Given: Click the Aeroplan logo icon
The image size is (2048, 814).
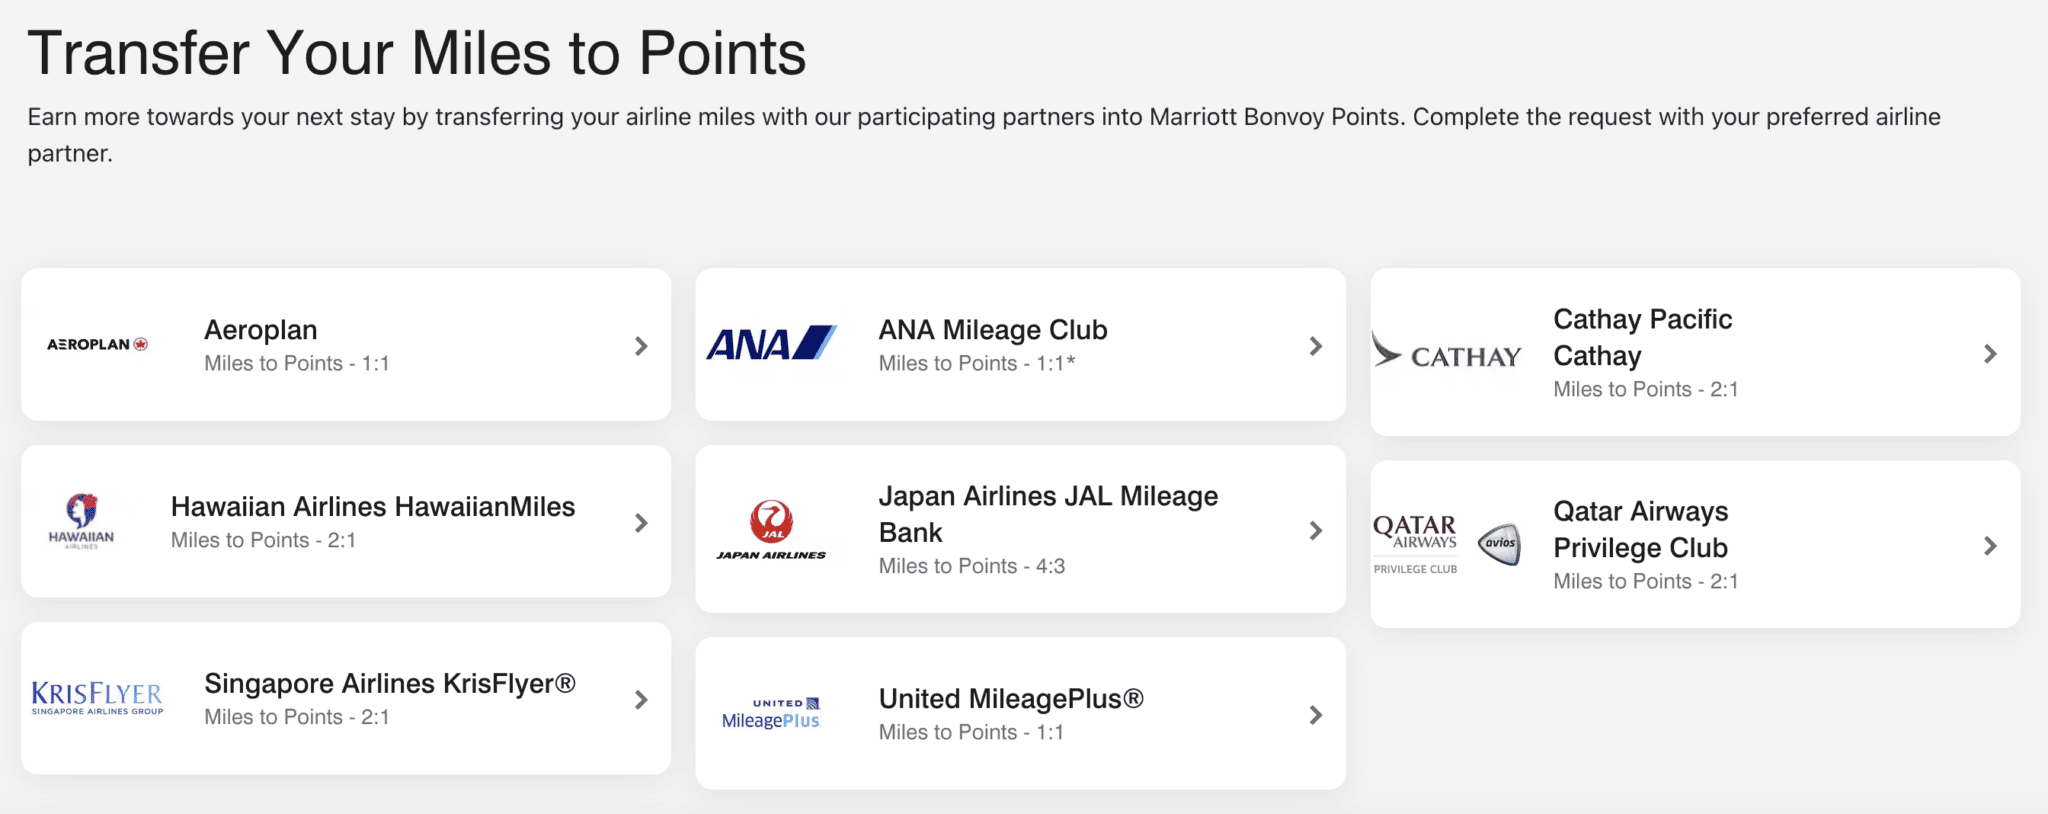Looking at the screenshot, I should coord(97,345).
